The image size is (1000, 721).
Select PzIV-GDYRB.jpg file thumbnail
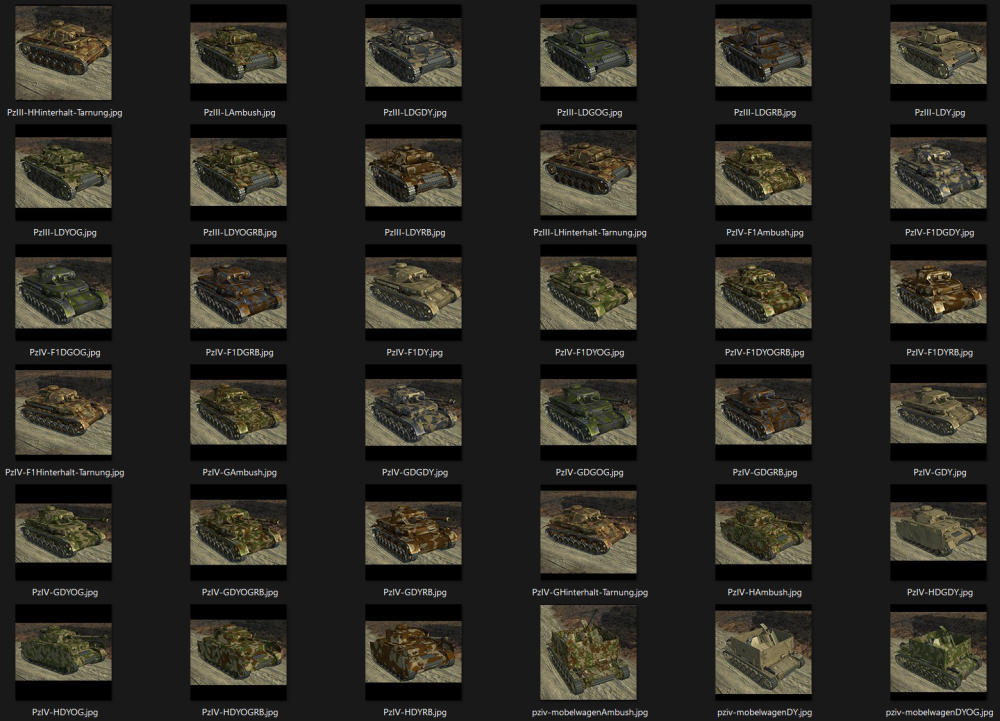[413, 532]
